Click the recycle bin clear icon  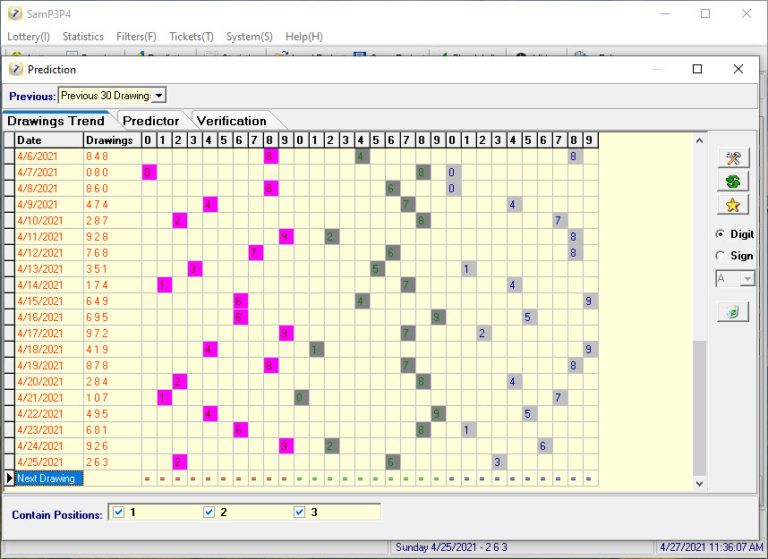[x=732, y=311]
